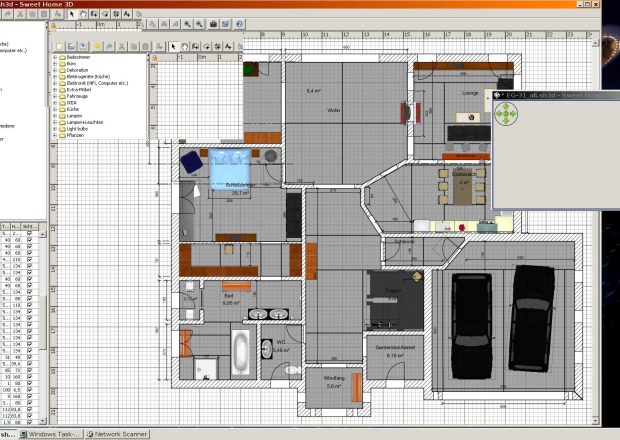Screen dimensions: 620x440
Task: Expand the Pflanzen category node
Action: click(55, 135)
